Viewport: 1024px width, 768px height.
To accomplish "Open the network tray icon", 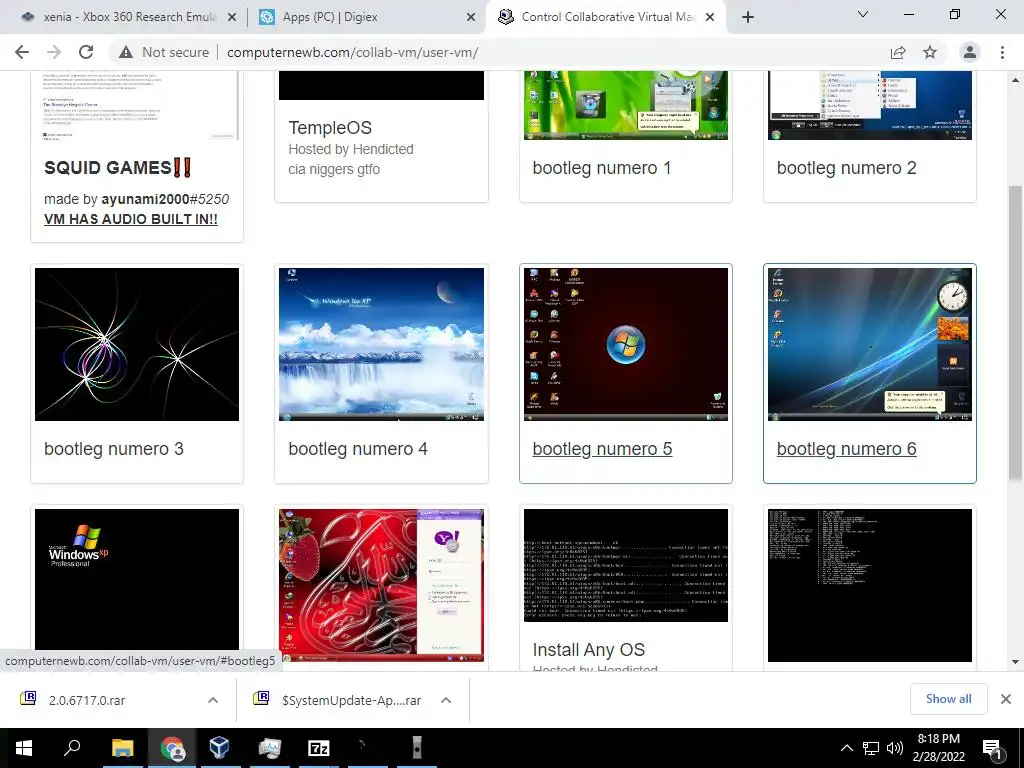I will (x=871, y=748).
